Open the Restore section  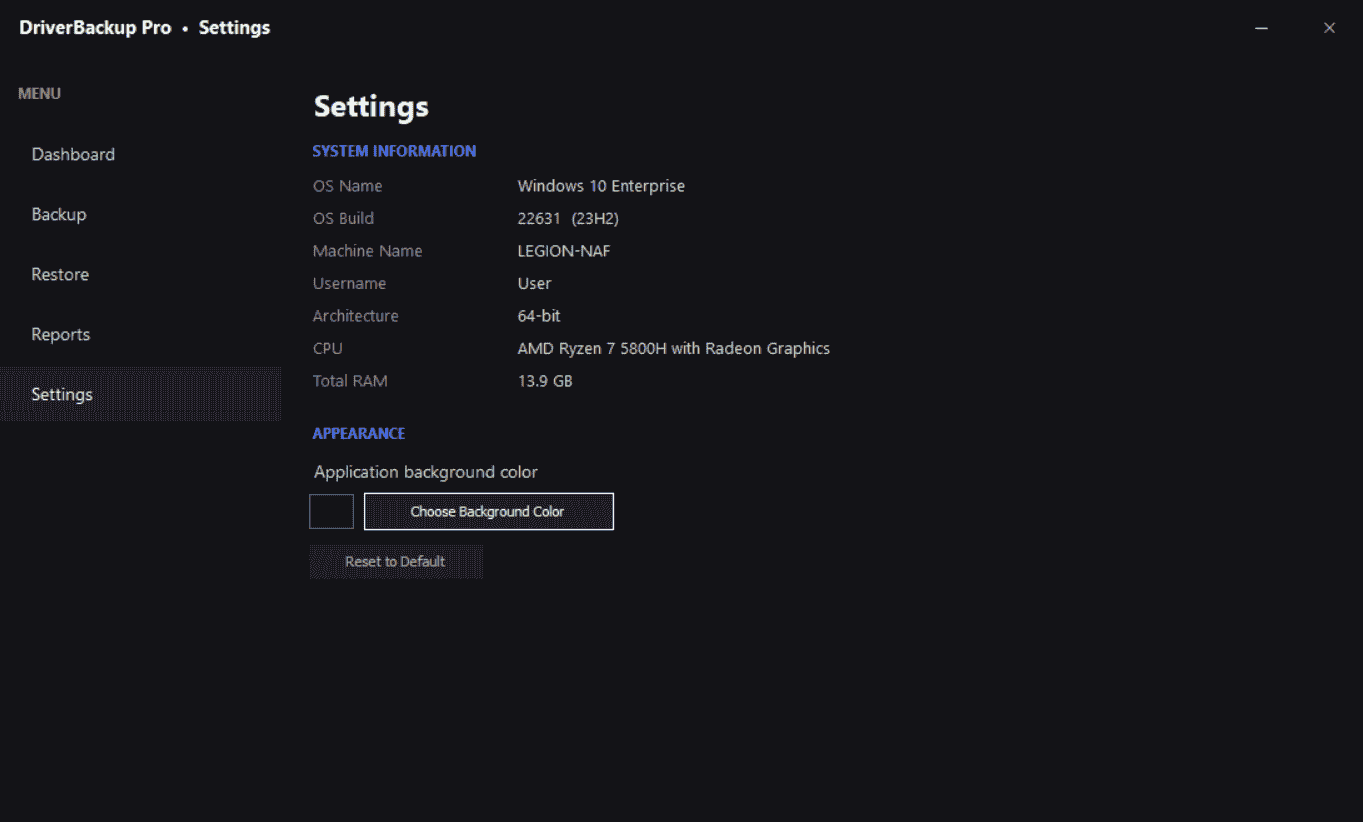pyautogui.click(x=60, y=274)
